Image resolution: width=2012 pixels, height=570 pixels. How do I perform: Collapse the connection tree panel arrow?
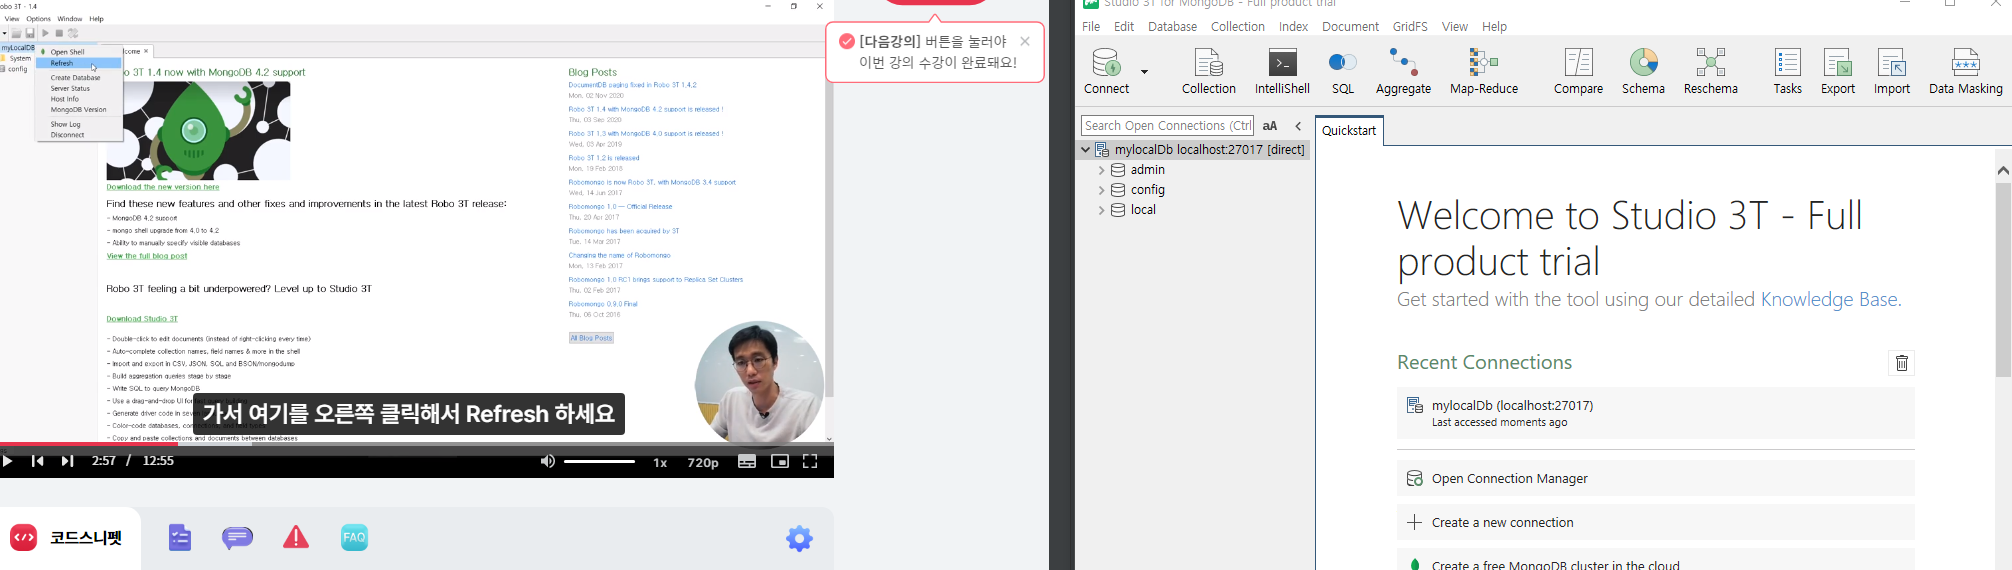click(x=1299, y=126)
